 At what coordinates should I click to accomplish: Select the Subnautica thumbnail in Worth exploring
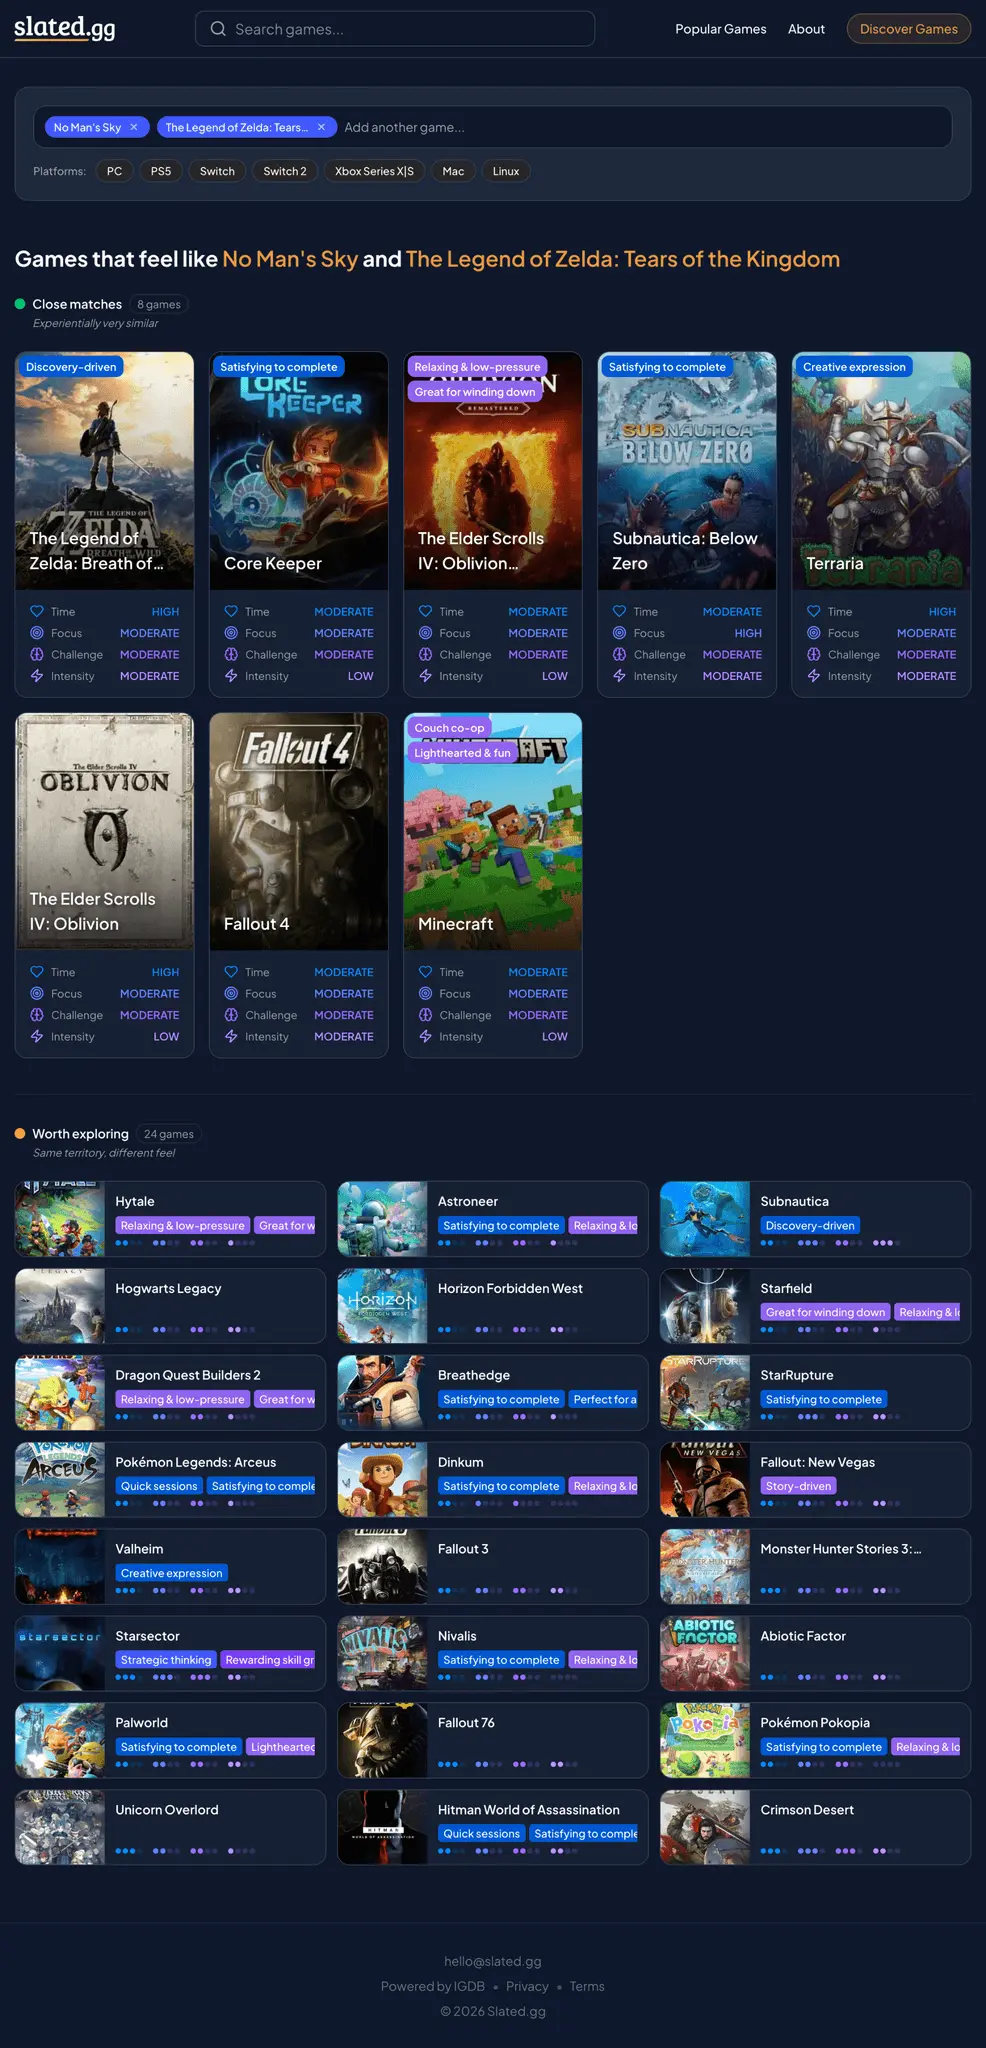(705, 1219)
